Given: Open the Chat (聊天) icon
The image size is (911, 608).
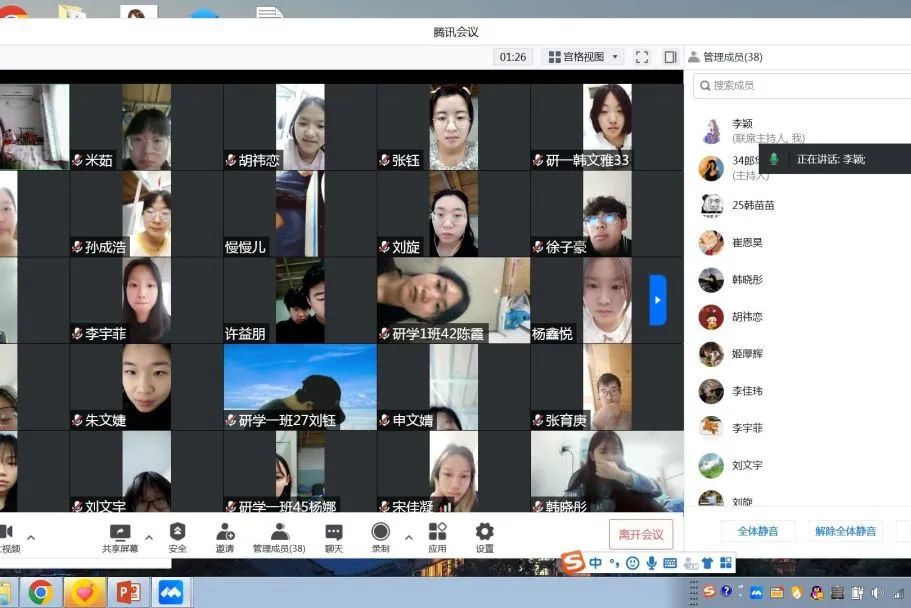Looking at the screenshot, I should click(334, 537).
